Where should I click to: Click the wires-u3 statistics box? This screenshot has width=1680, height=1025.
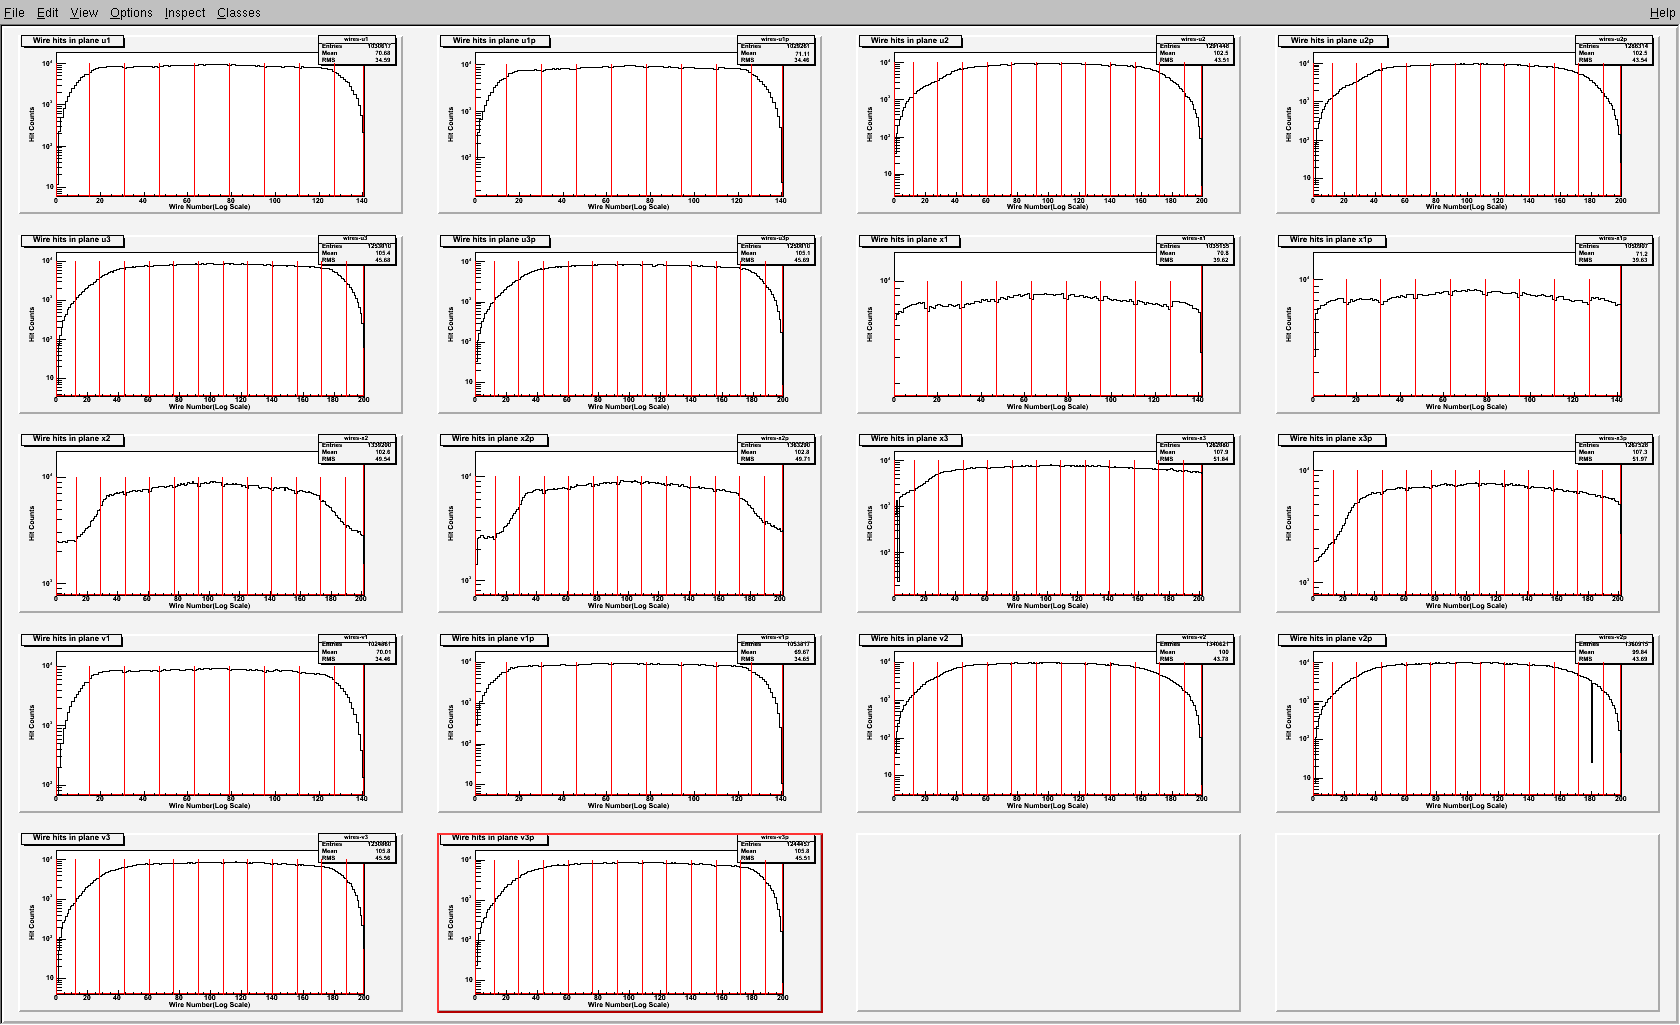[356, 250]
